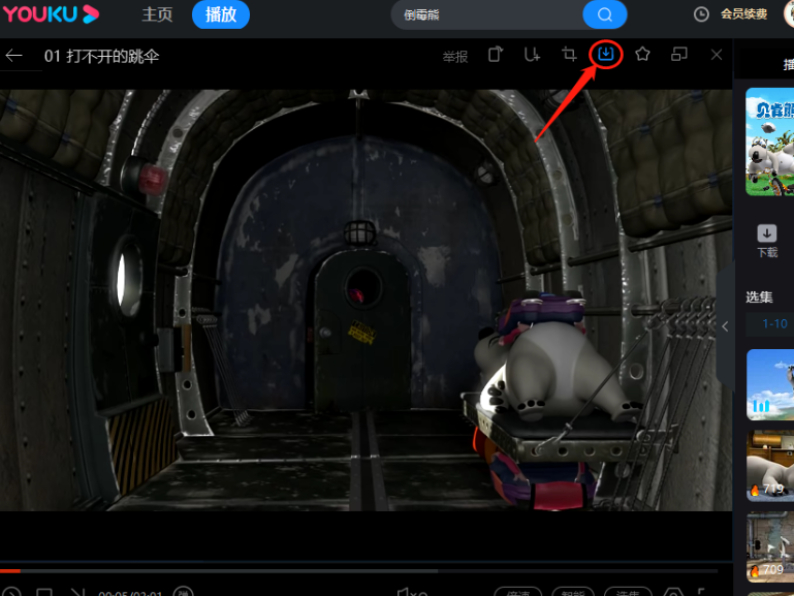Open mini-player picture-in-picture icon
Image resolution: width=794 pixels, height=596 pixels.
click(679, 54)
